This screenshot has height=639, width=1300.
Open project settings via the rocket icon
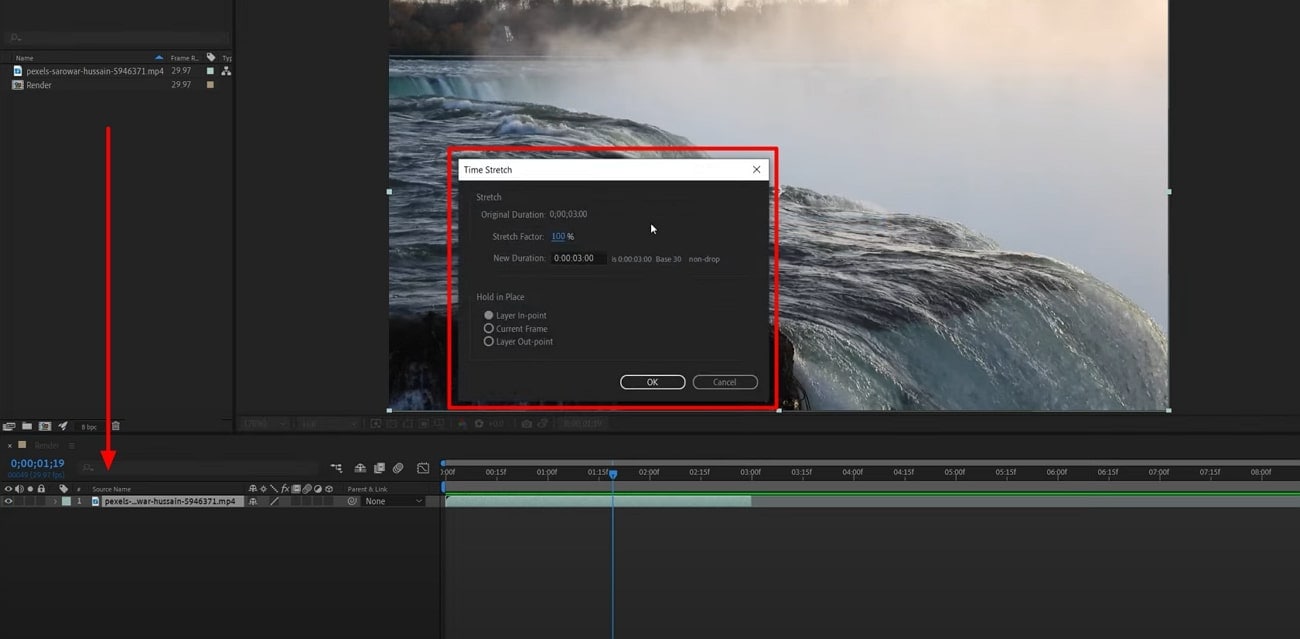(63, 426)
